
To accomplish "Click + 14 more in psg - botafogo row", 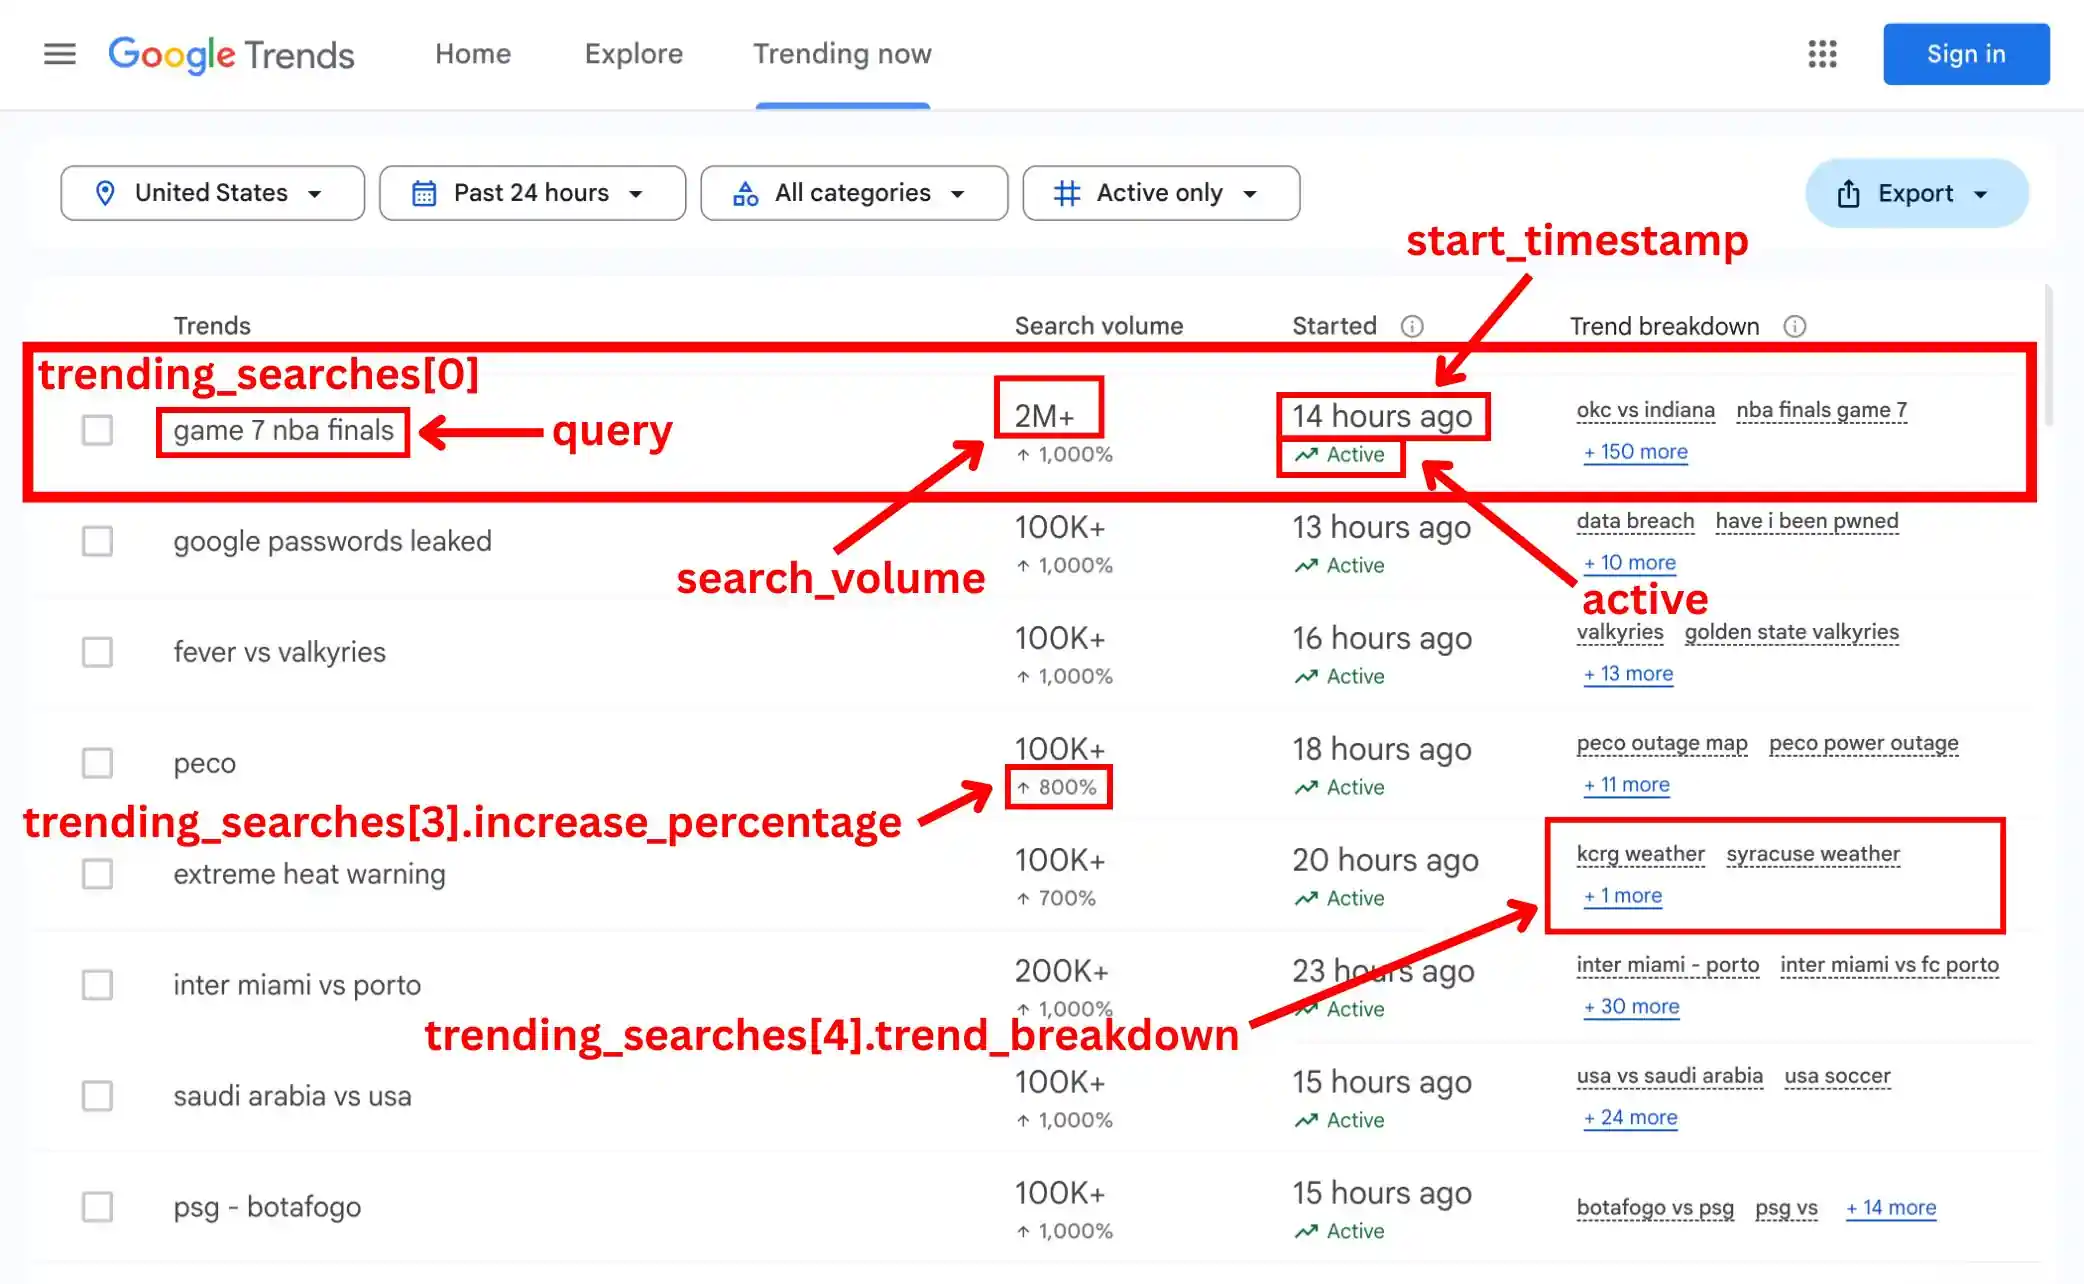I will (1891, 1208).
